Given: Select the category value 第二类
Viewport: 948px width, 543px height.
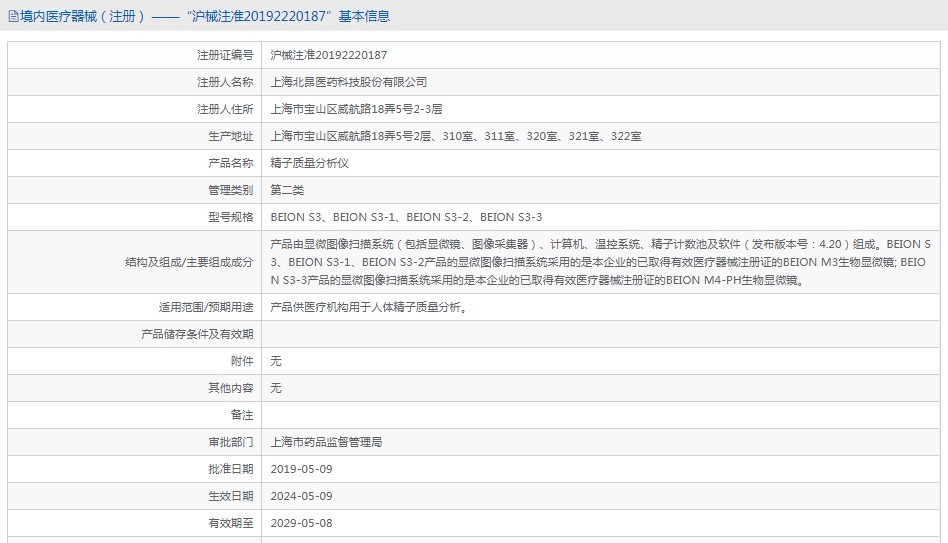Looking at the screenshot, I should pos(287,190).
